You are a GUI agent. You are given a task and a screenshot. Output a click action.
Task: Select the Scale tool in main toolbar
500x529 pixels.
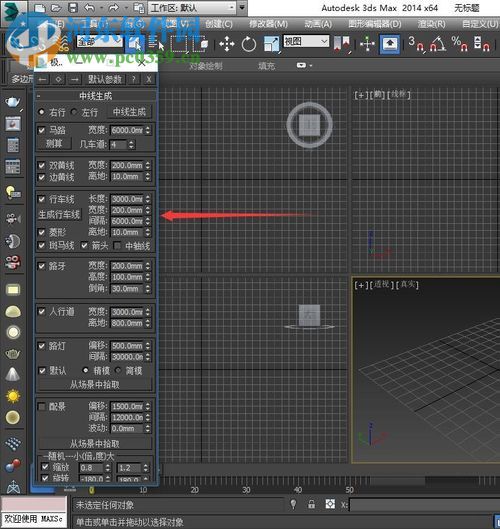tap(272, 44)
